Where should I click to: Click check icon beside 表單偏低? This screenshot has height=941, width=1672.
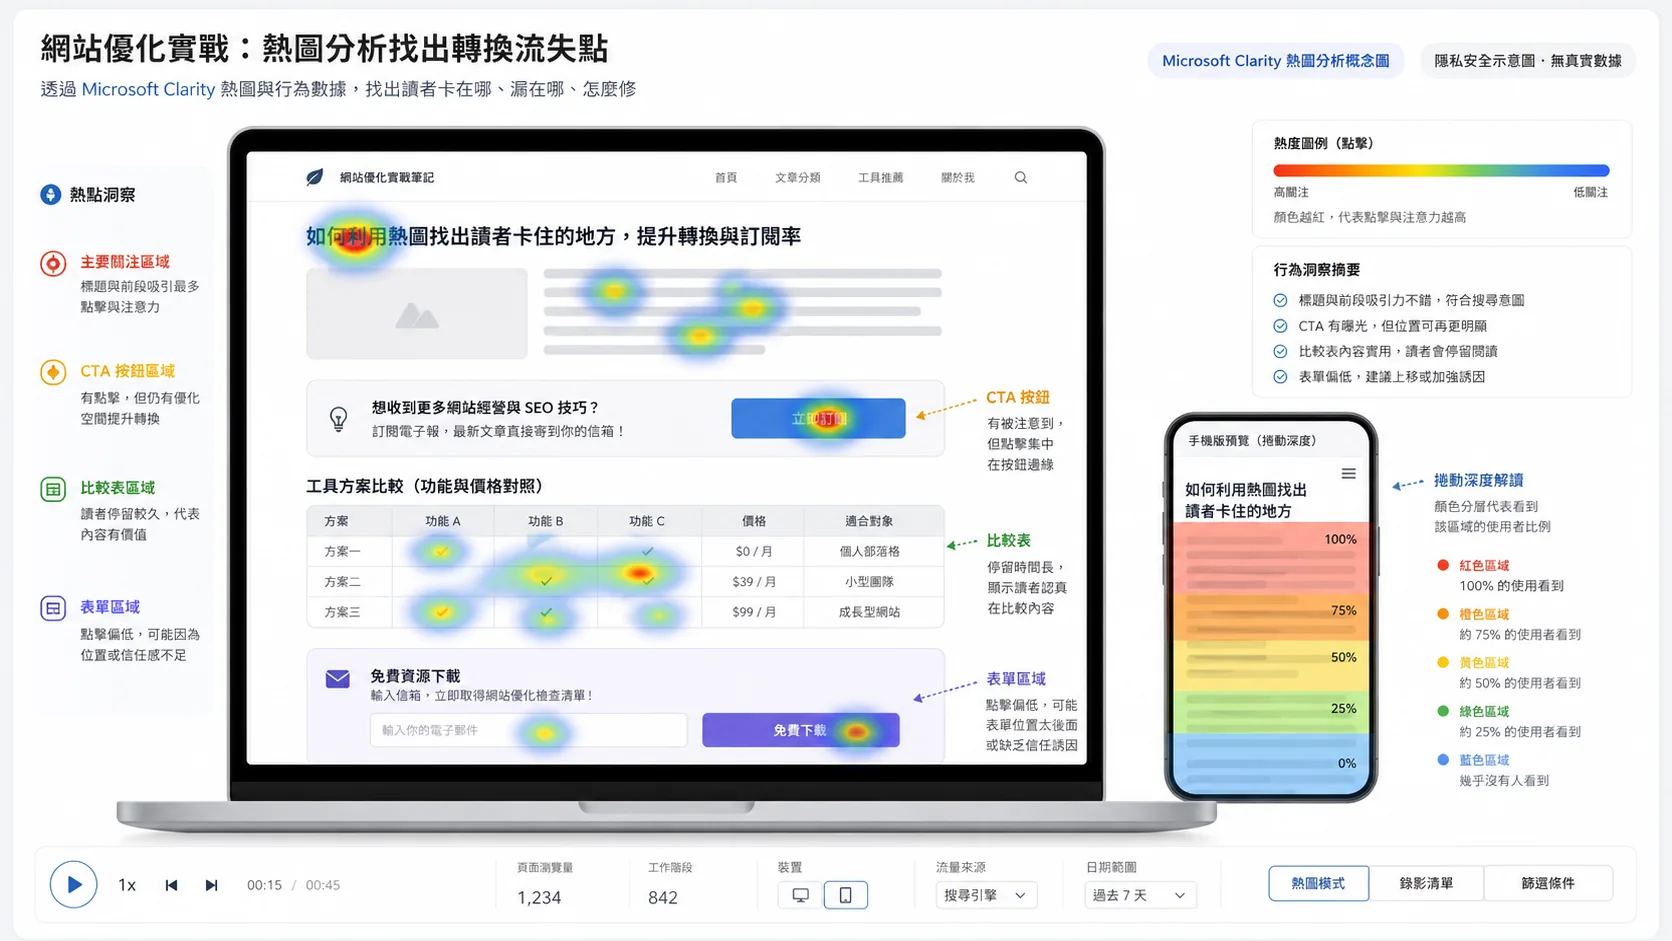[x=1280, y=377]
